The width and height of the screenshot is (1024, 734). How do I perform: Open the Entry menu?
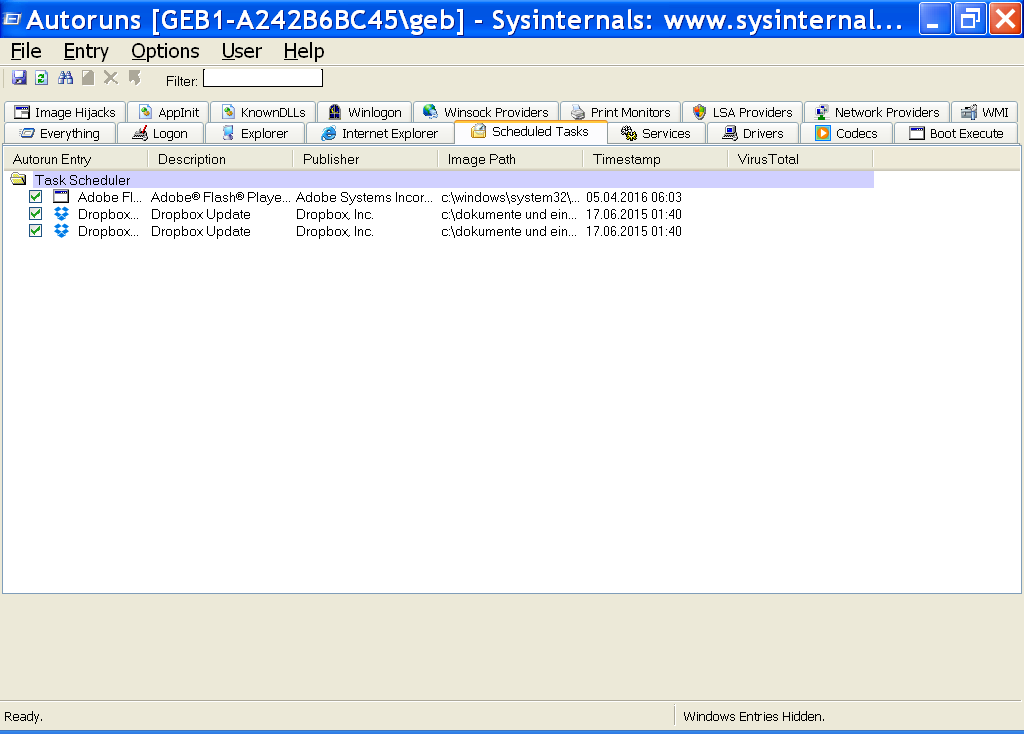click(86, 51)
